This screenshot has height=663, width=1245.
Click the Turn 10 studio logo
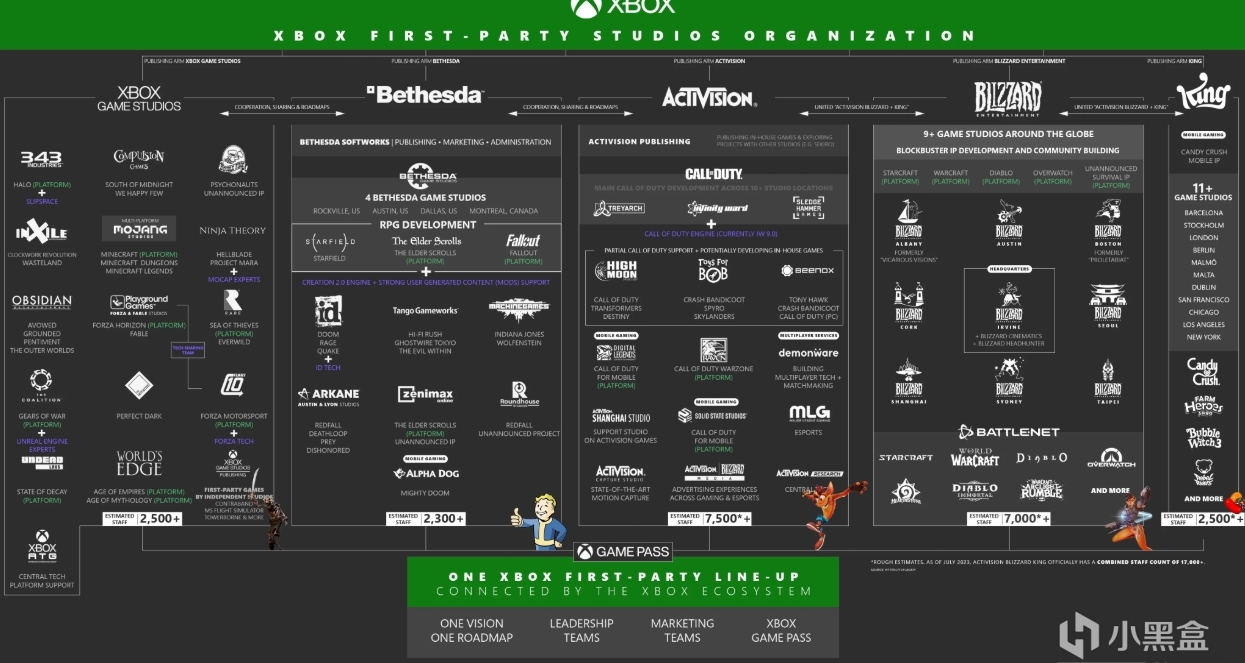click(x=232, y=385)
